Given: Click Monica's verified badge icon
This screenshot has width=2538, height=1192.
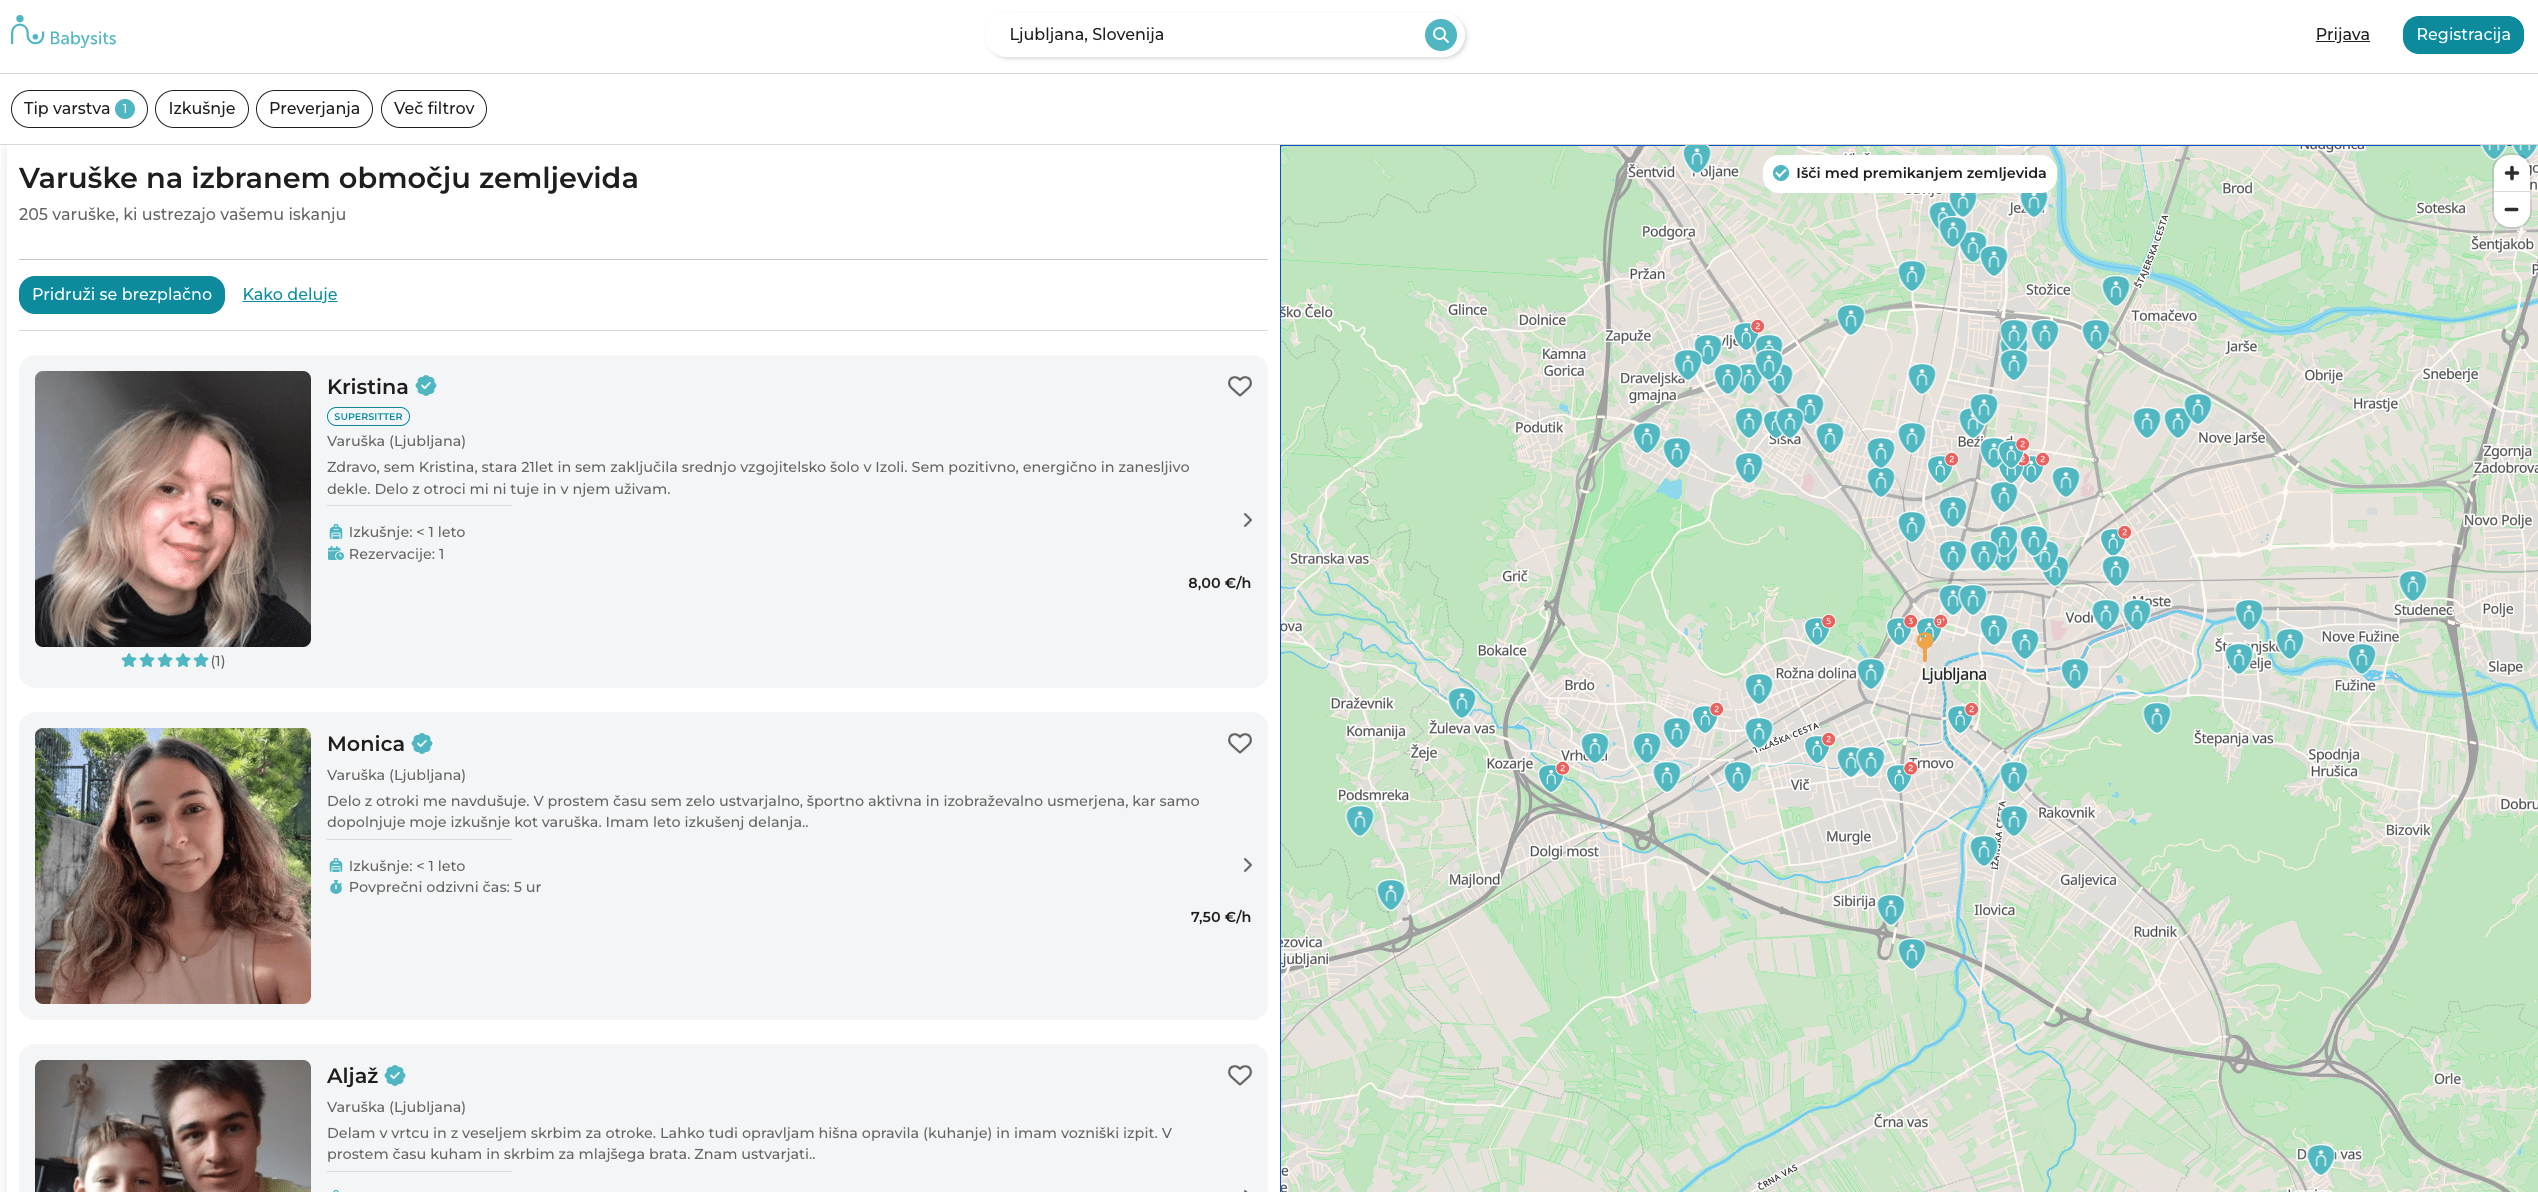Looking at the screenshot, I should [x=422, y=743].
